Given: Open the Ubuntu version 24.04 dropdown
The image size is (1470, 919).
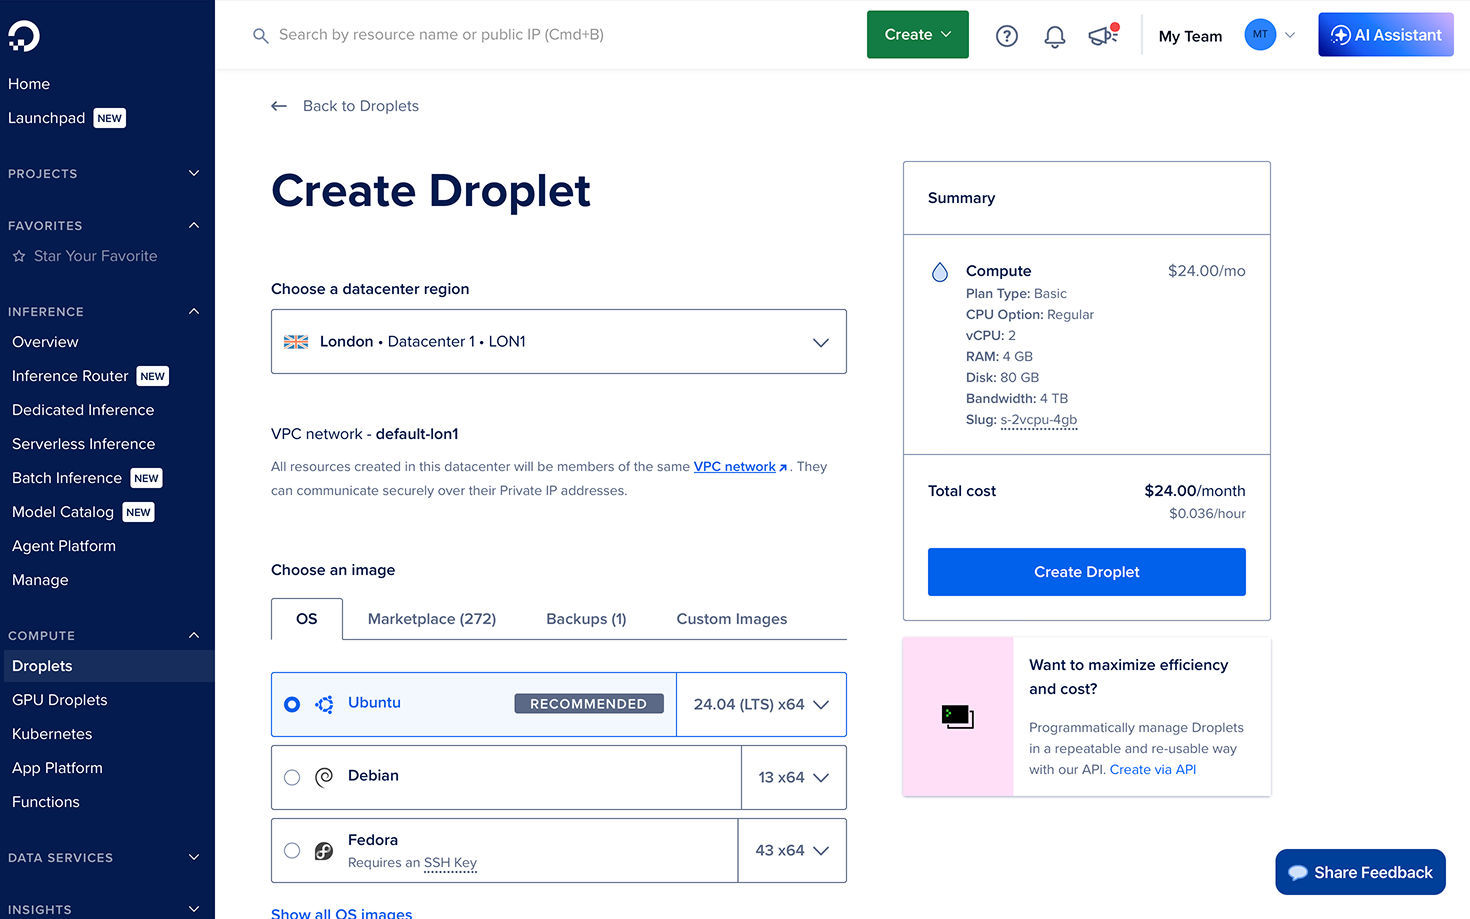Looking at the screenshot, I should click(762, 705).
